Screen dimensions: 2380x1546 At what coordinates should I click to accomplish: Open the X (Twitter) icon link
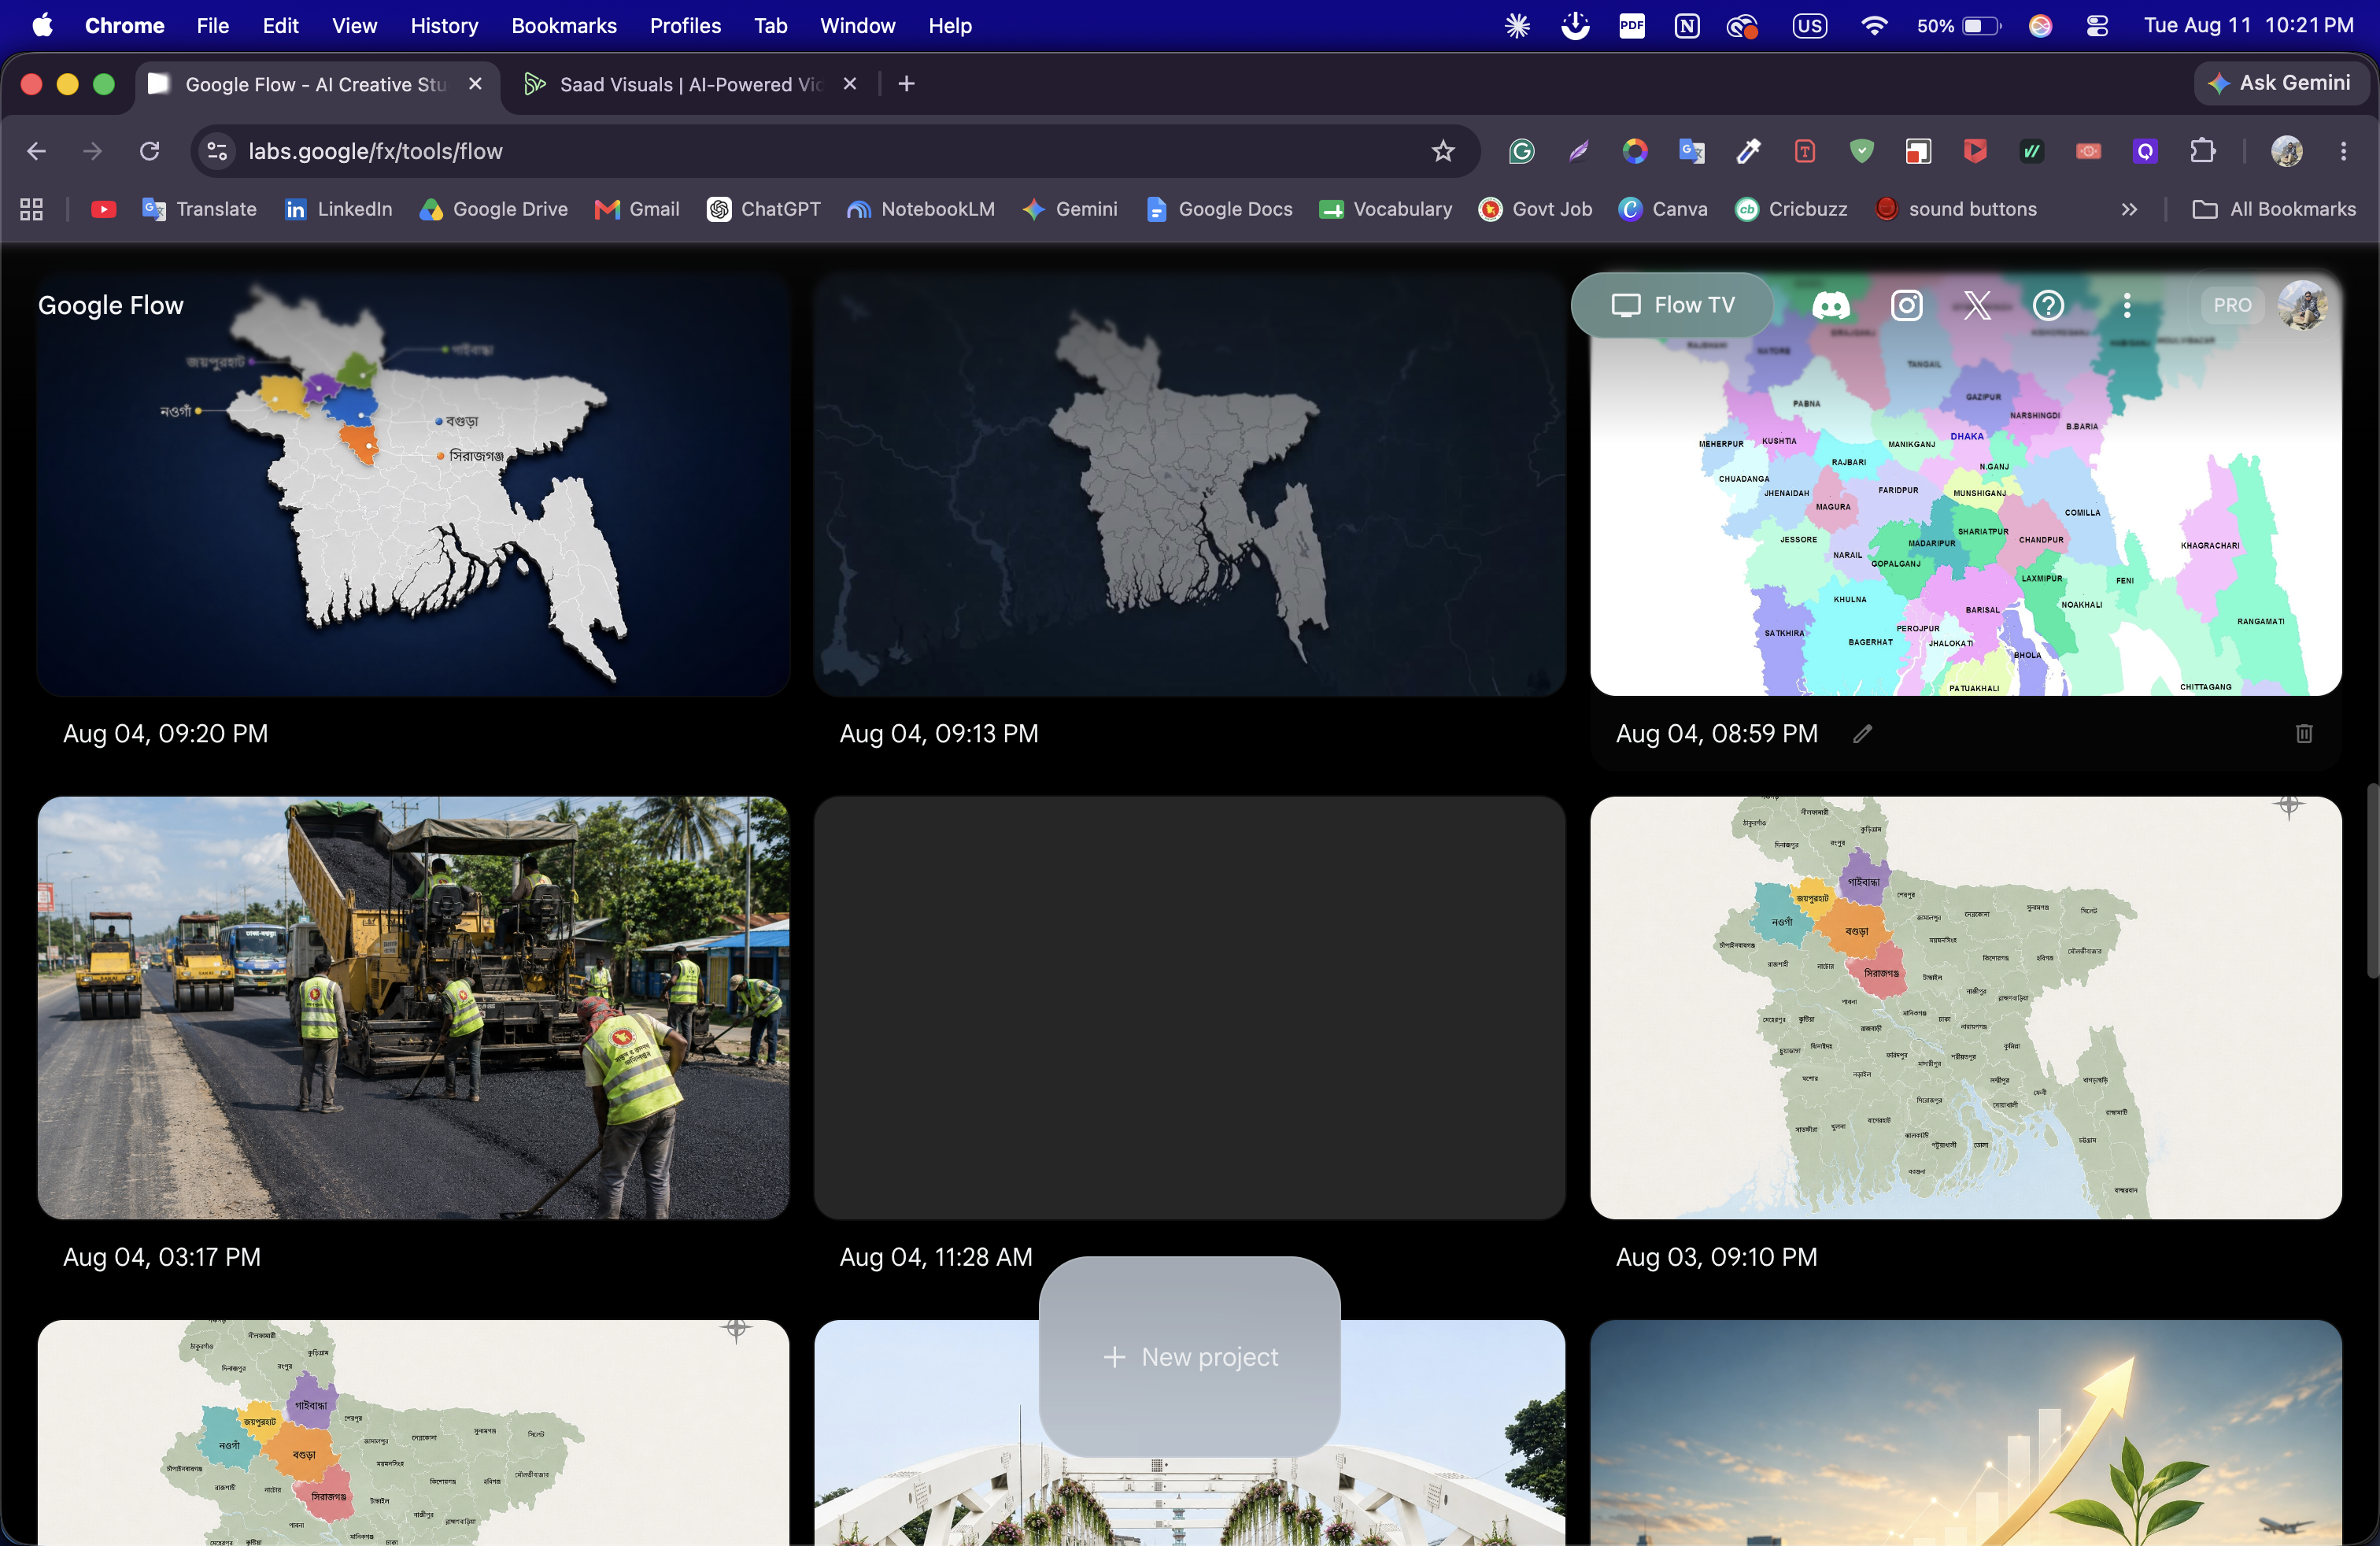click(x=1977, y=305)
